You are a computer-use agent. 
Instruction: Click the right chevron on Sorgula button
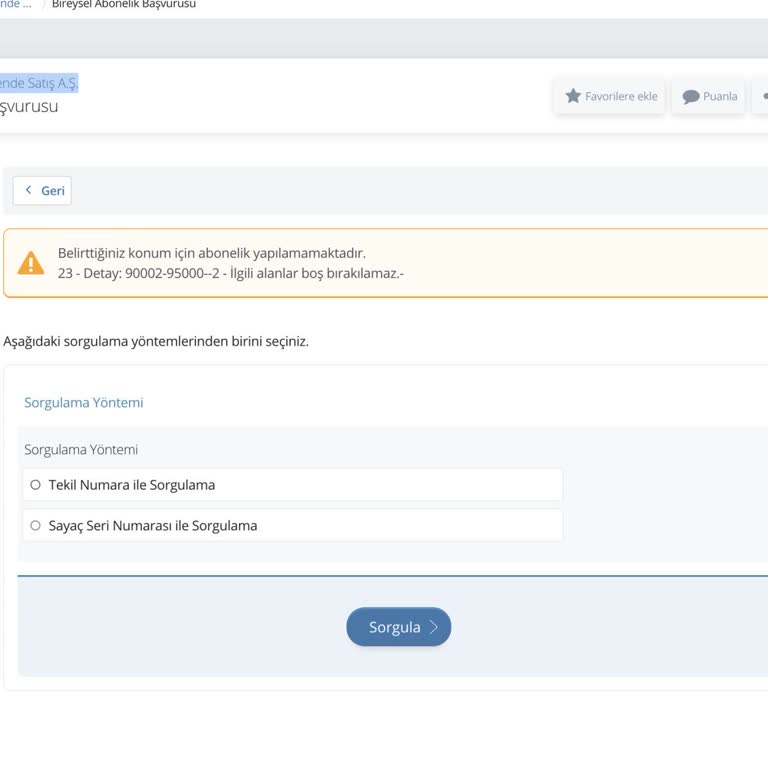coord(433,627)
